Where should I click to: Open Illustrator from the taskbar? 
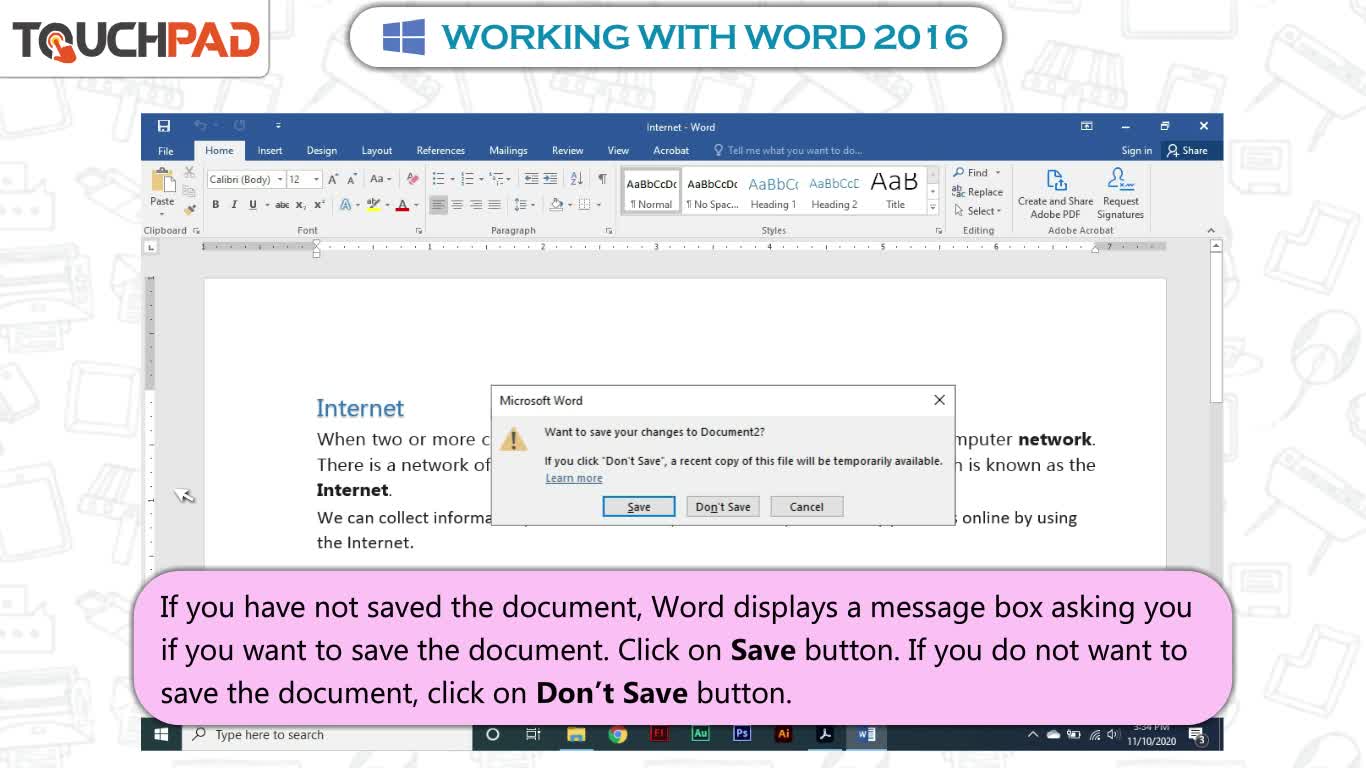click(783, 734)
